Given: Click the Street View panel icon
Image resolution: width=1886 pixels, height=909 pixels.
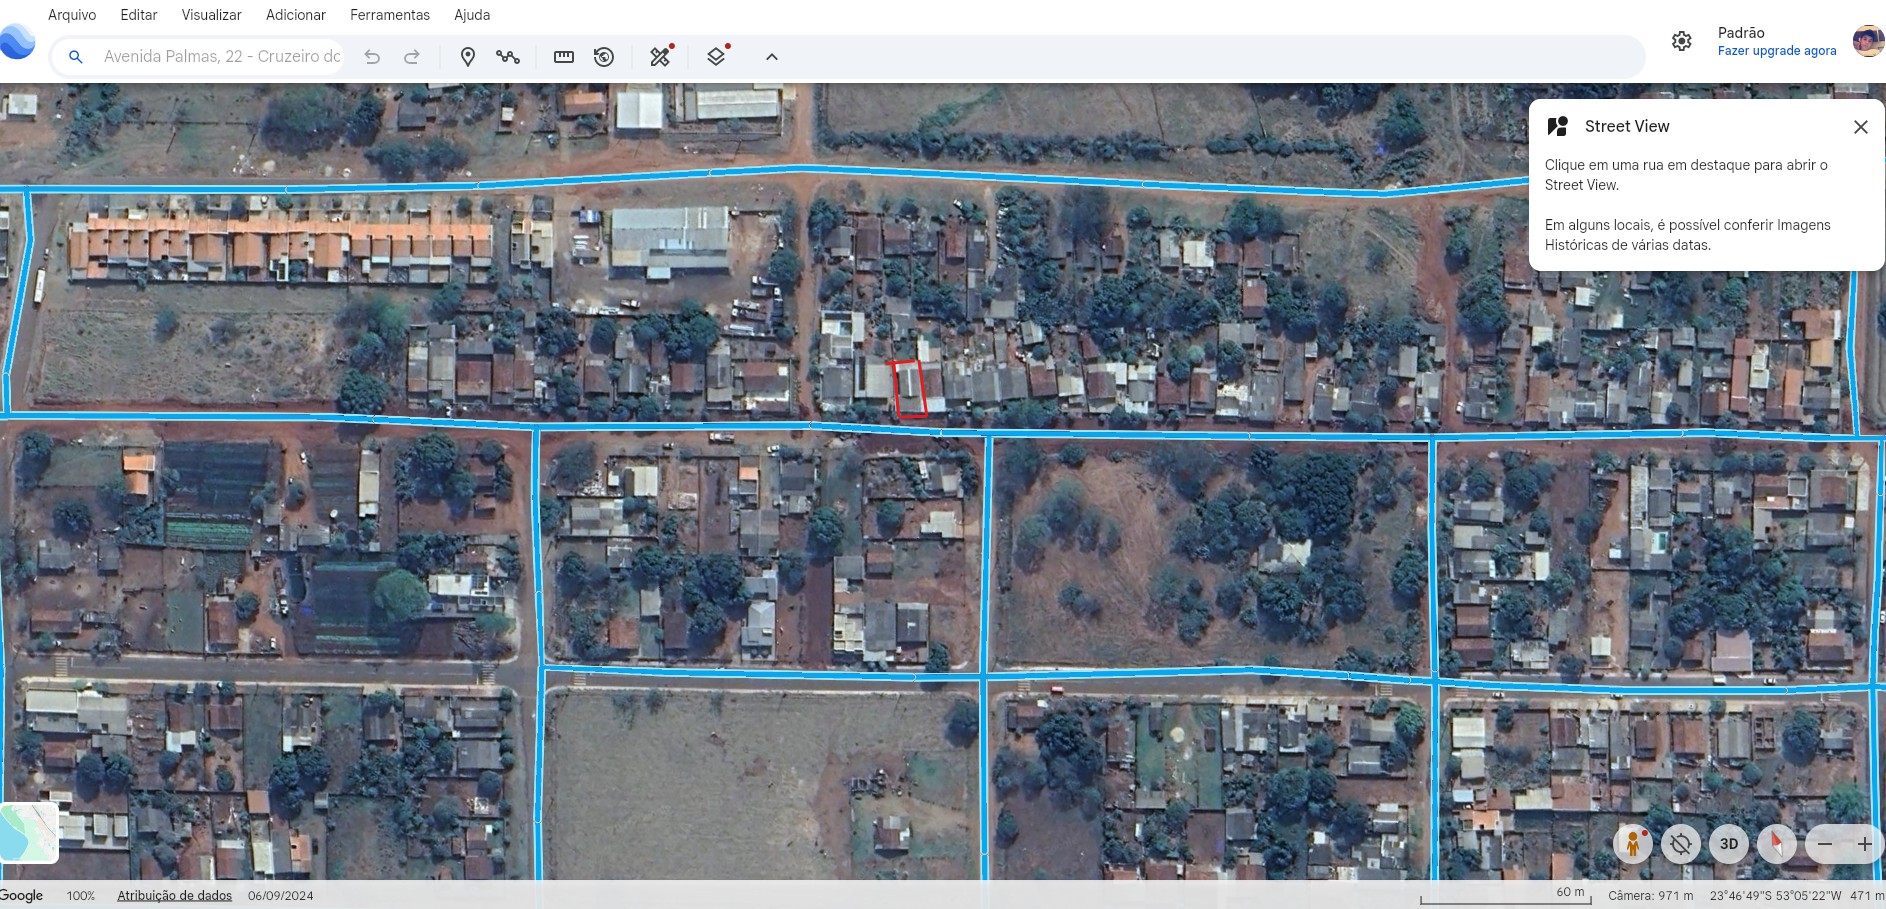Looking at the screenshot, I should [1557, 126].
